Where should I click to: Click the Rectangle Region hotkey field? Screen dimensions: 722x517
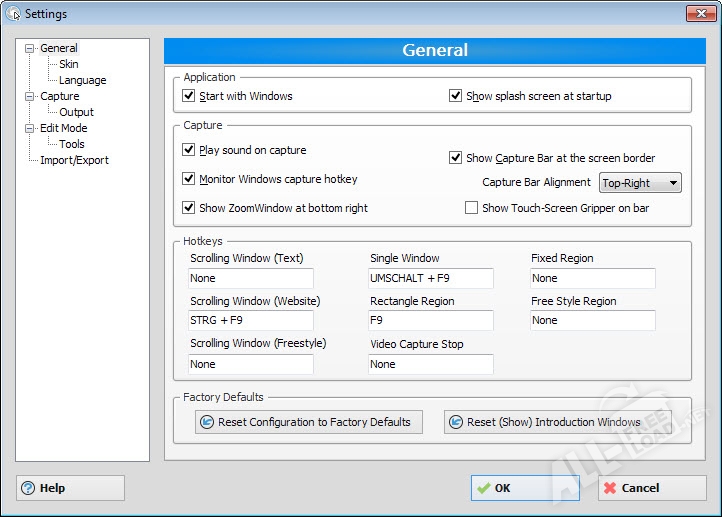(x=431, y=321)
